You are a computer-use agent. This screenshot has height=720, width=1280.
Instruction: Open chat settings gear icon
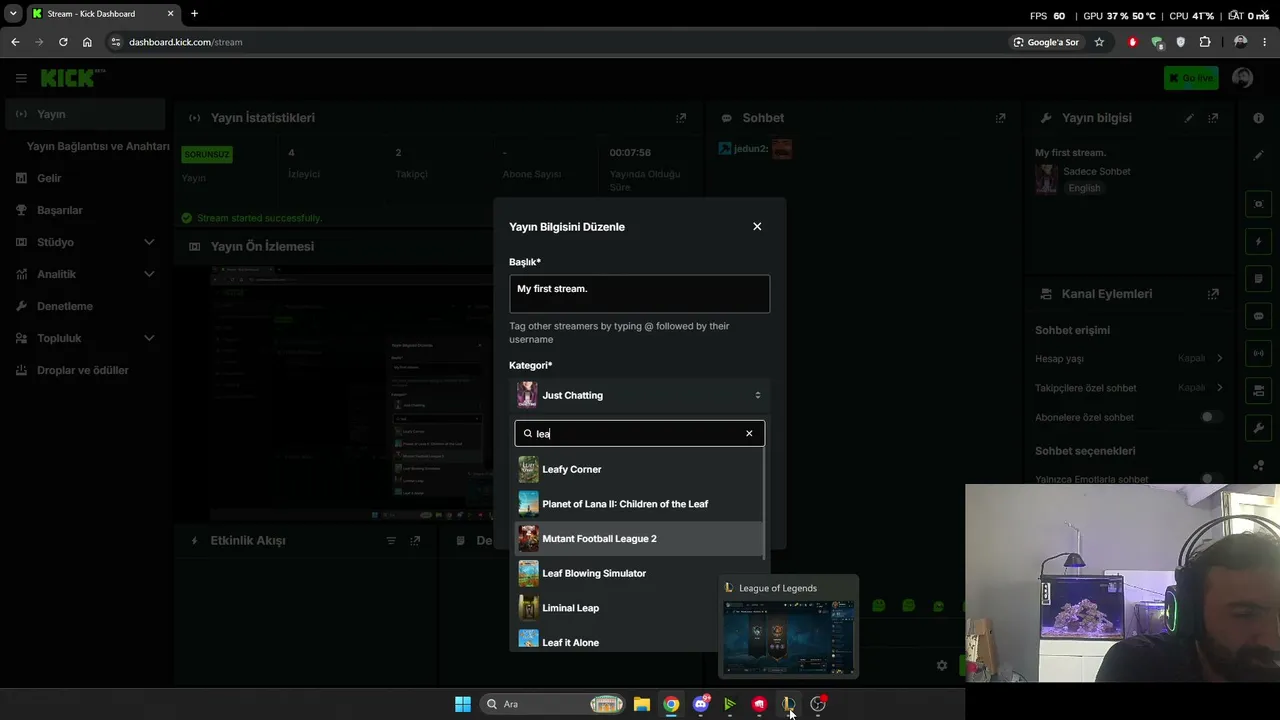[x=941, y=665]
